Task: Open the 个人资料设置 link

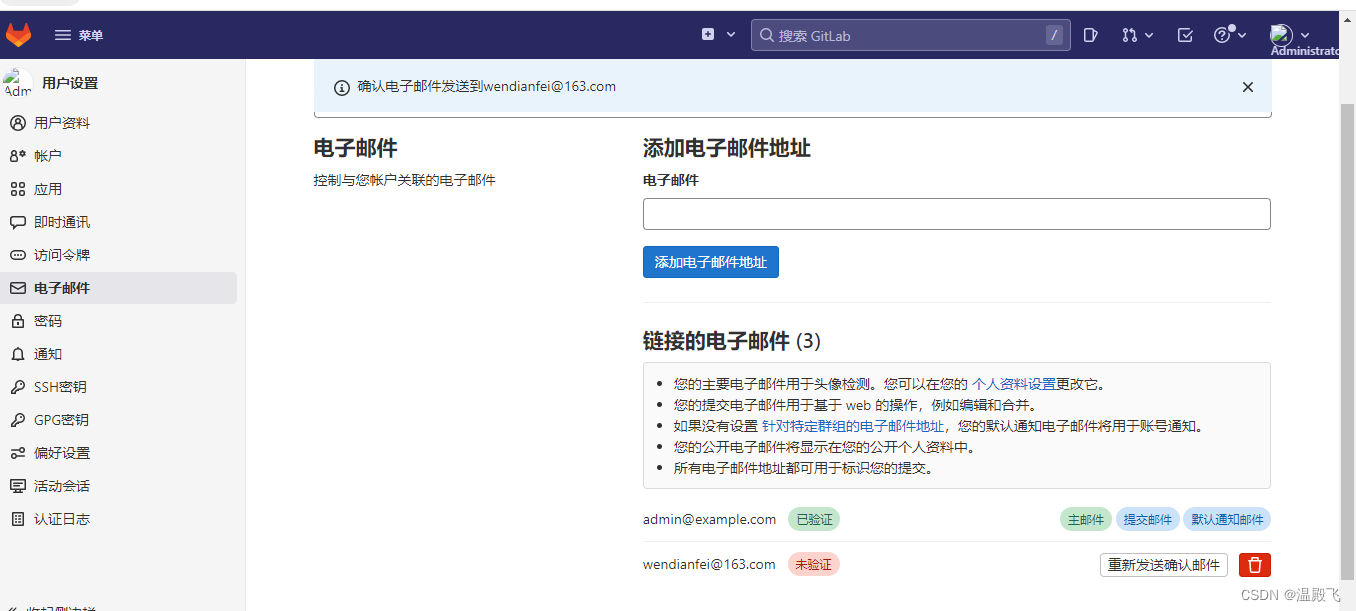Action: [1014, 384]
